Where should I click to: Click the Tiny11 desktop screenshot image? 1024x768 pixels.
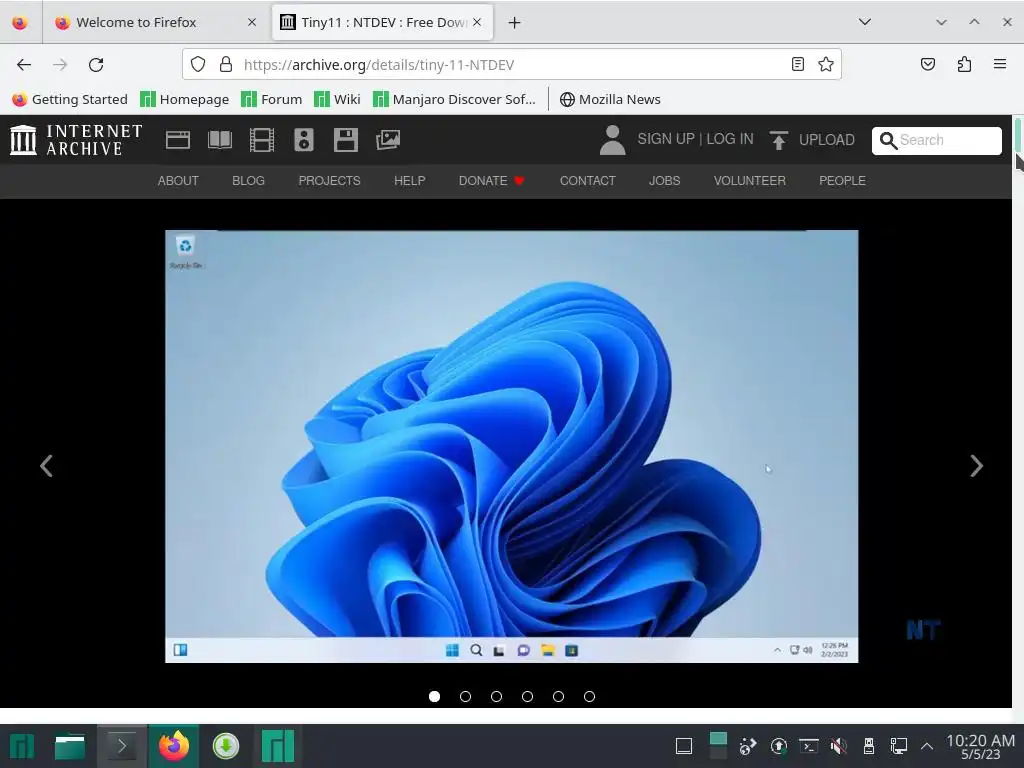click(x=511, y=447)
